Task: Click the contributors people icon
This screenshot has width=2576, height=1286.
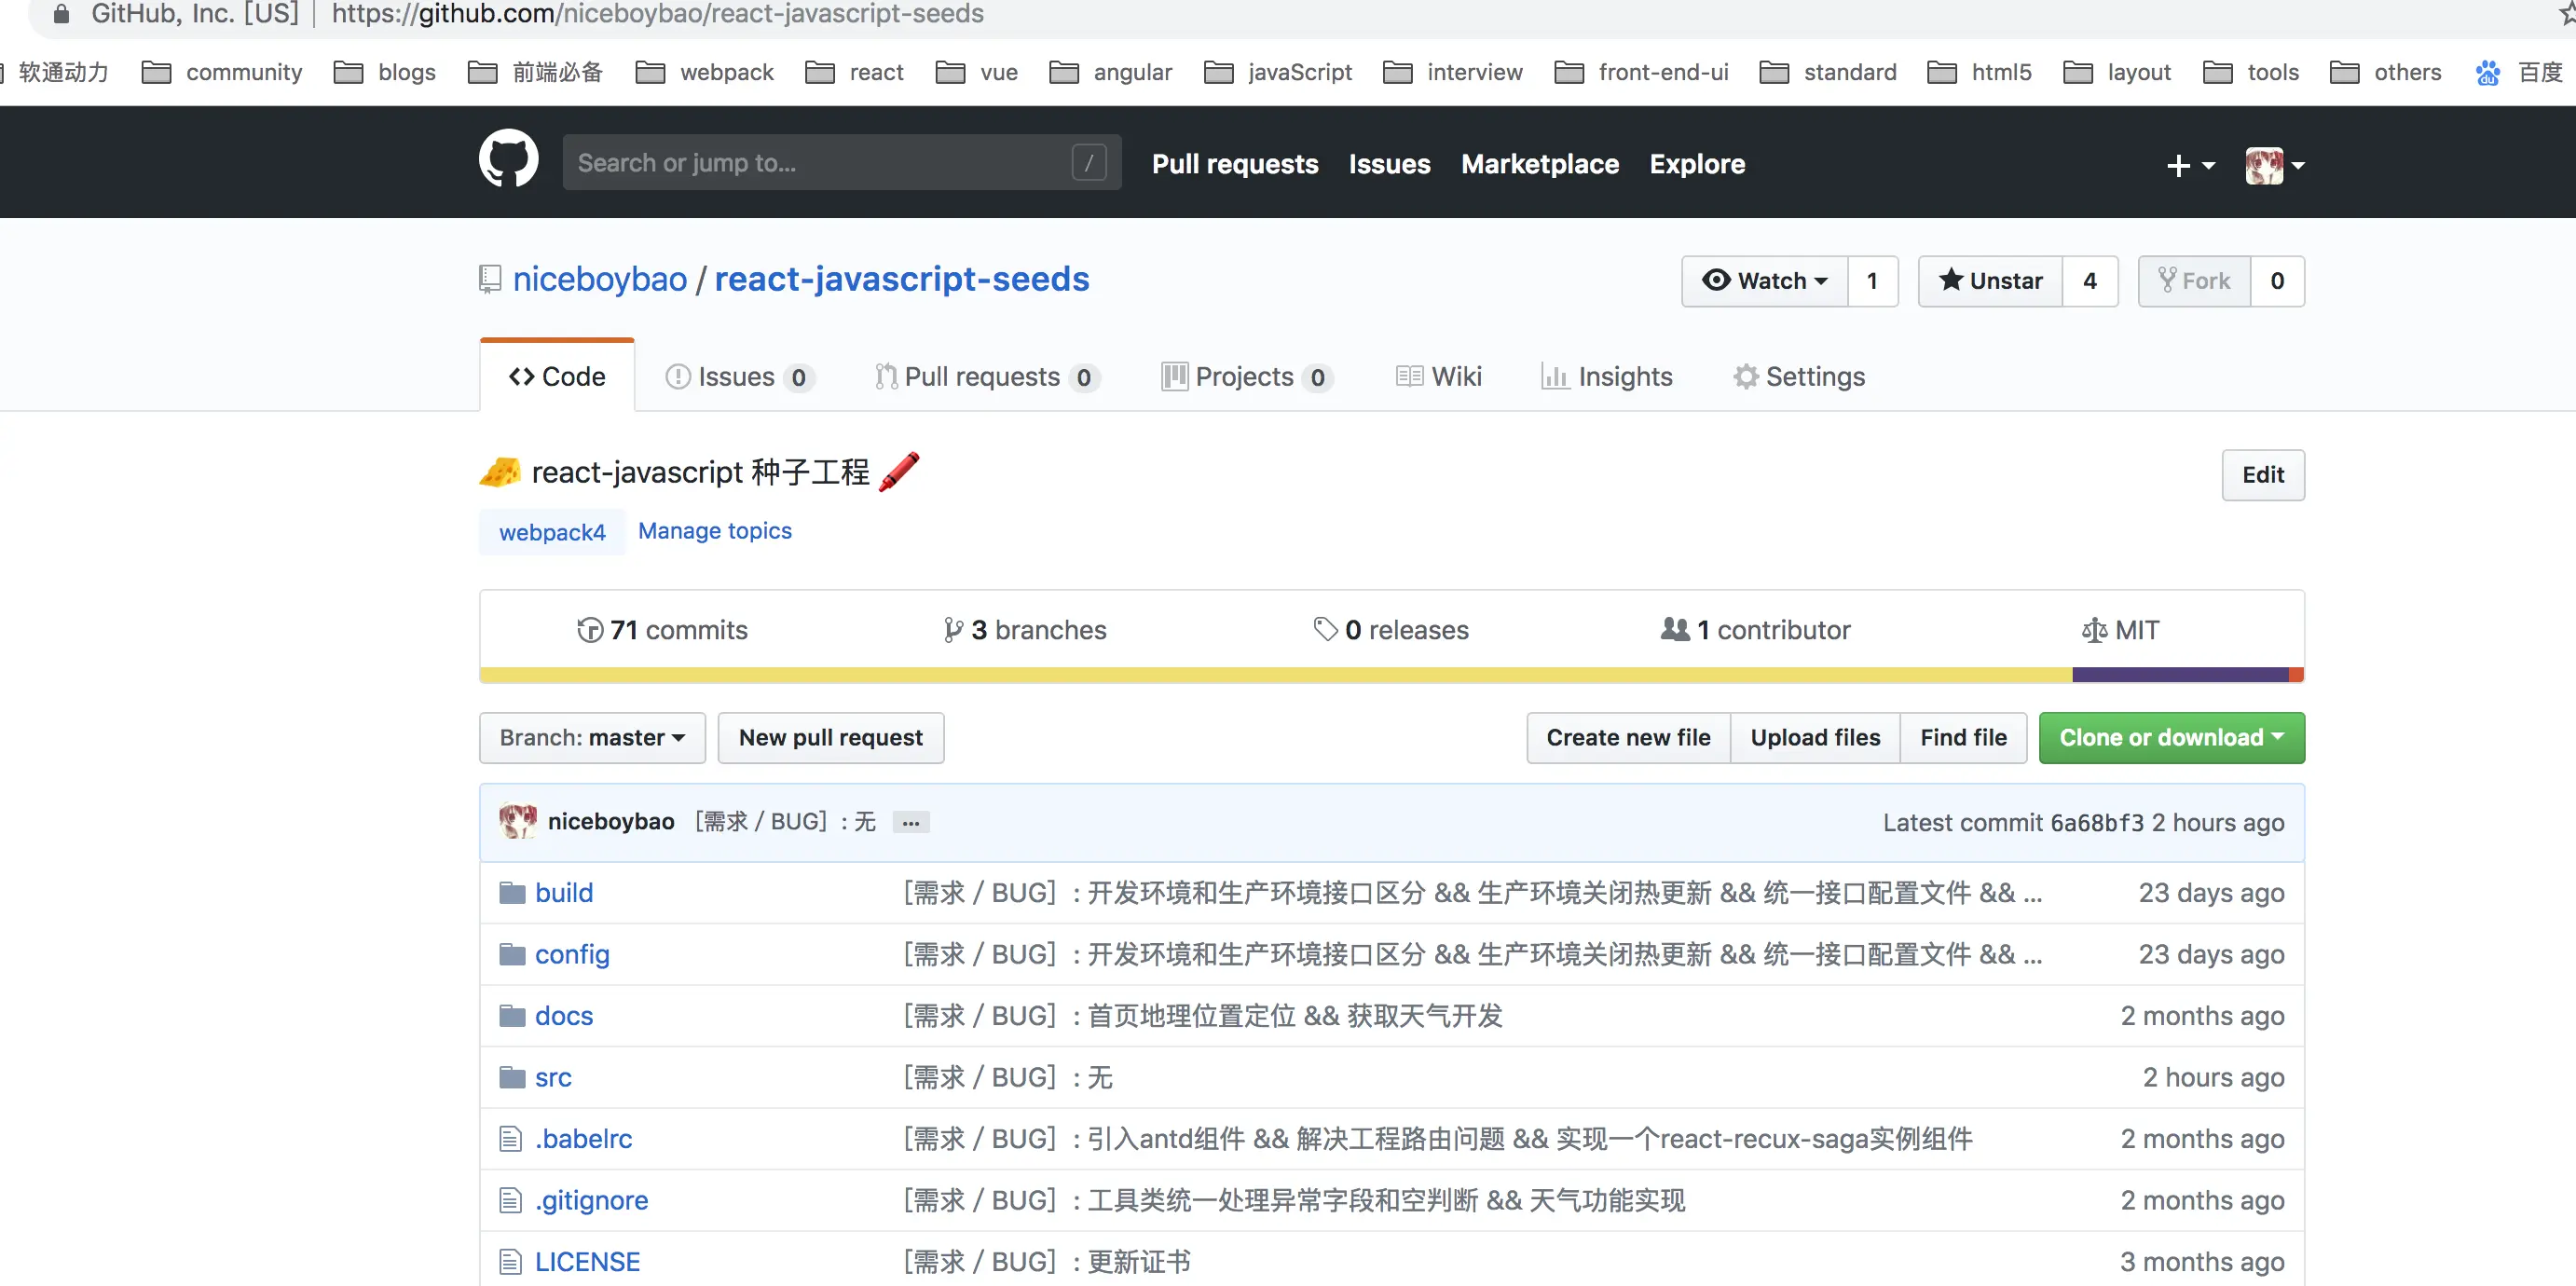Action: (x=1675, y=629)
